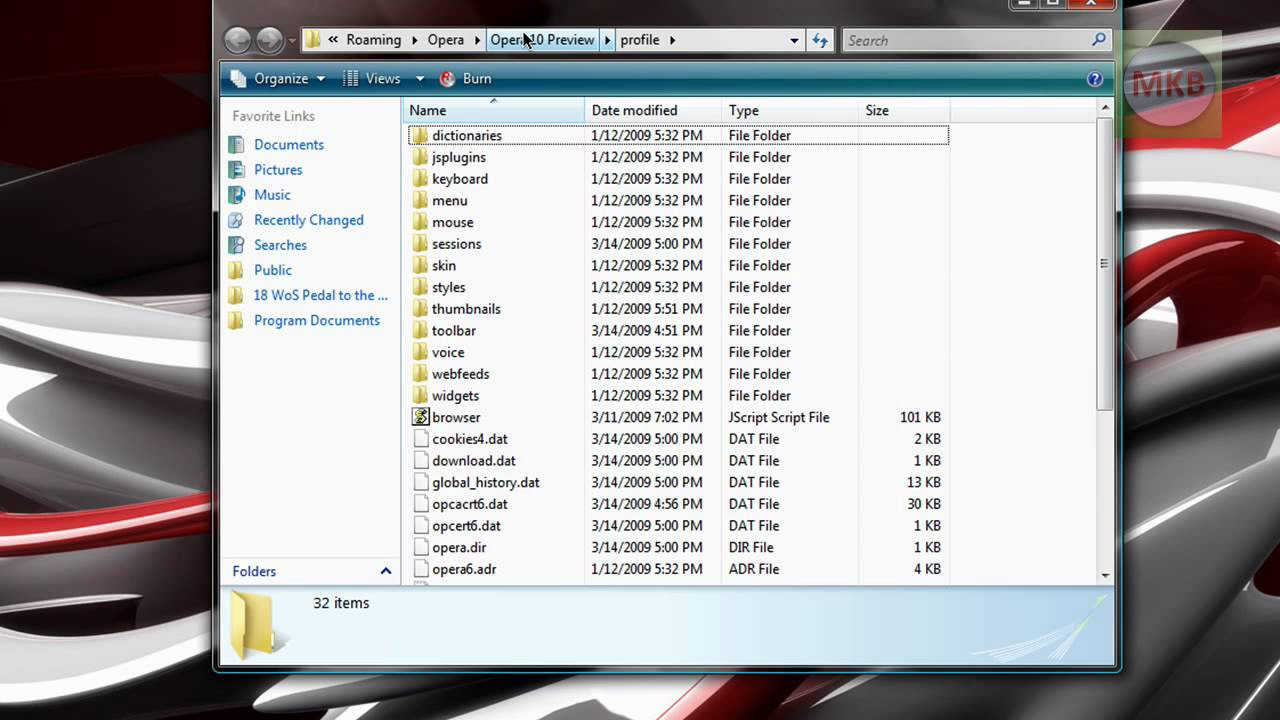Click the Burn disc icon in the toolbar
Screen dimensions: 1280x720
[x=448, y=79]
